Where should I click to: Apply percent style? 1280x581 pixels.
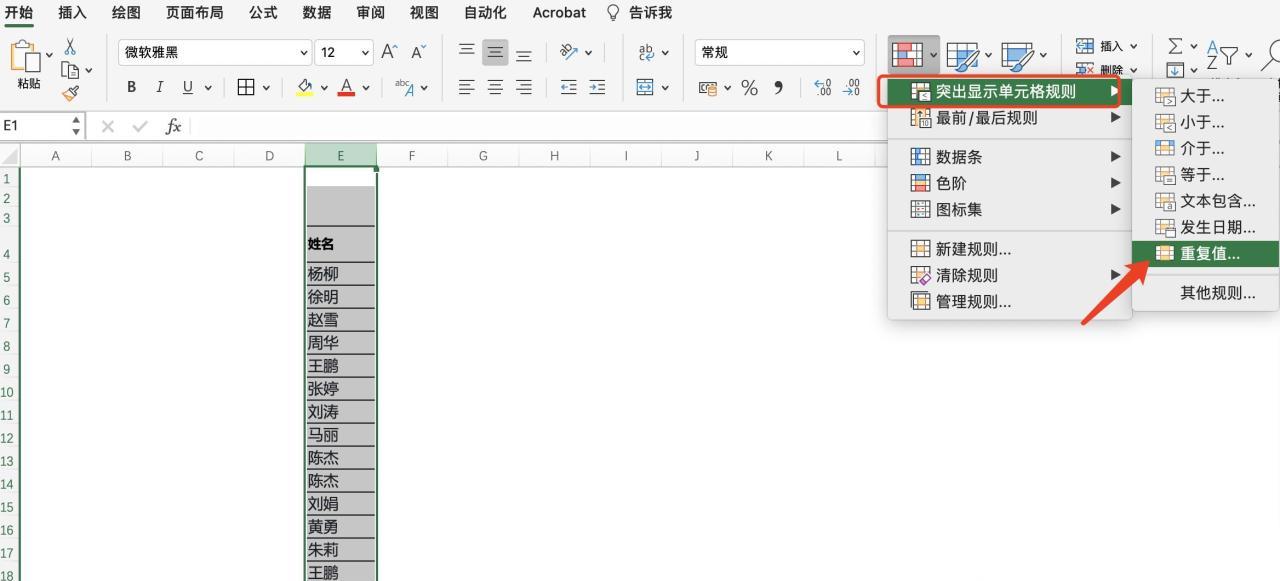[x=749, y=87]
